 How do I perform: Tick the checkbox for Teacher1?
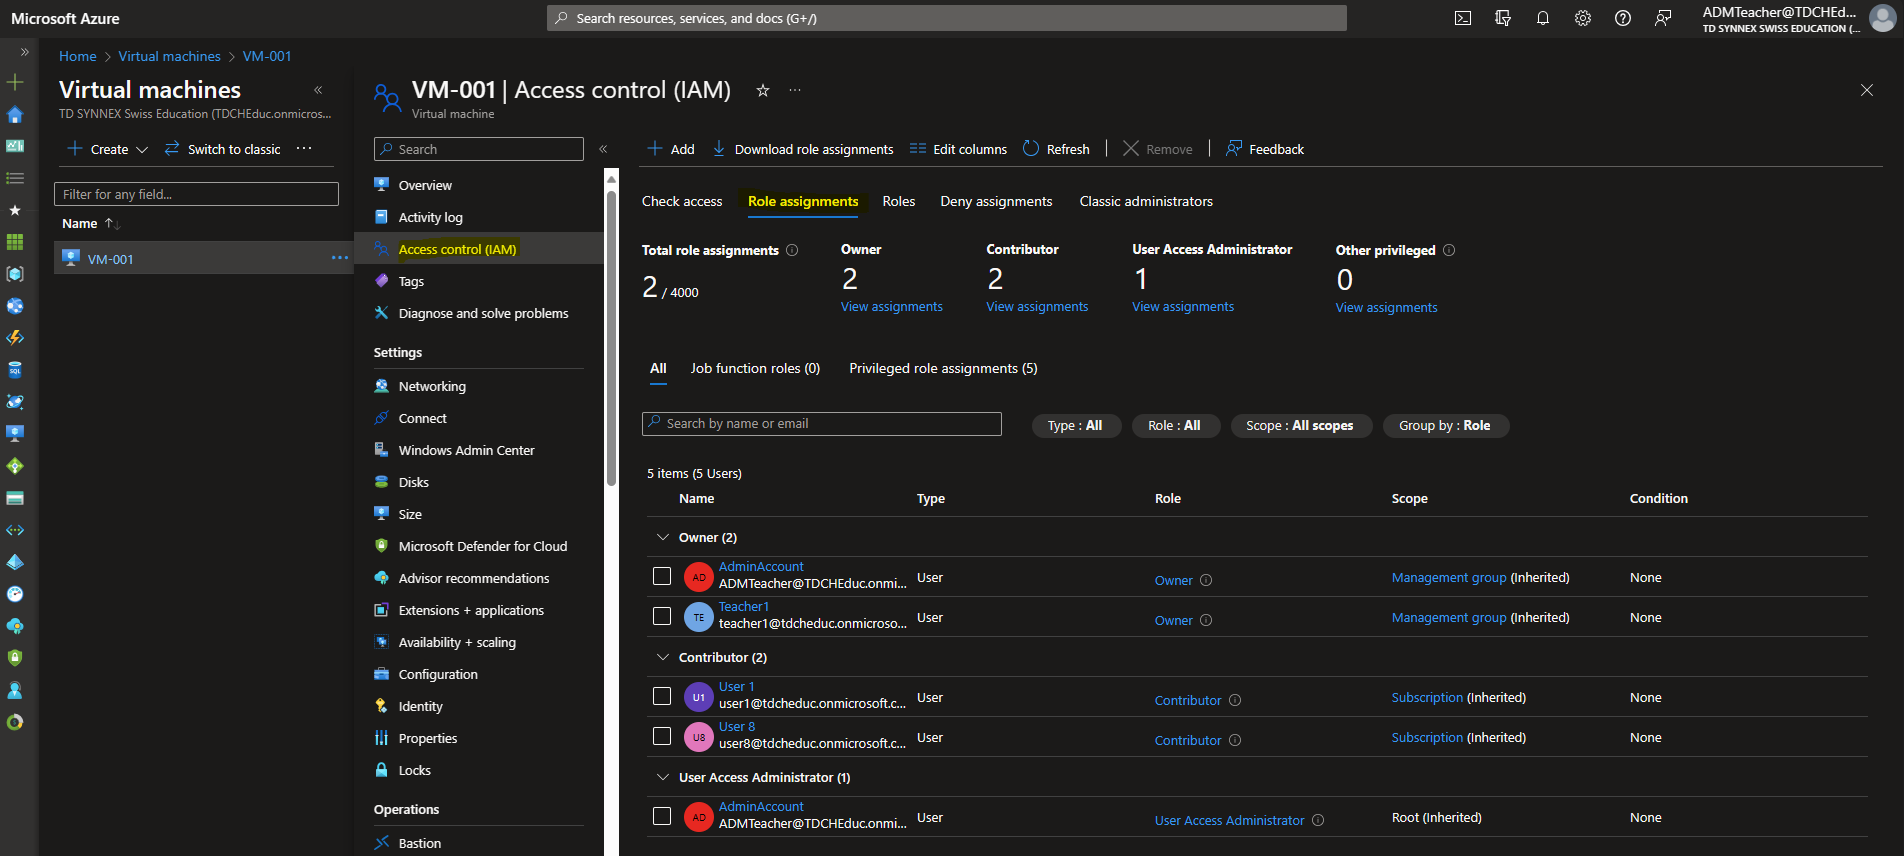tap(662, 616)
